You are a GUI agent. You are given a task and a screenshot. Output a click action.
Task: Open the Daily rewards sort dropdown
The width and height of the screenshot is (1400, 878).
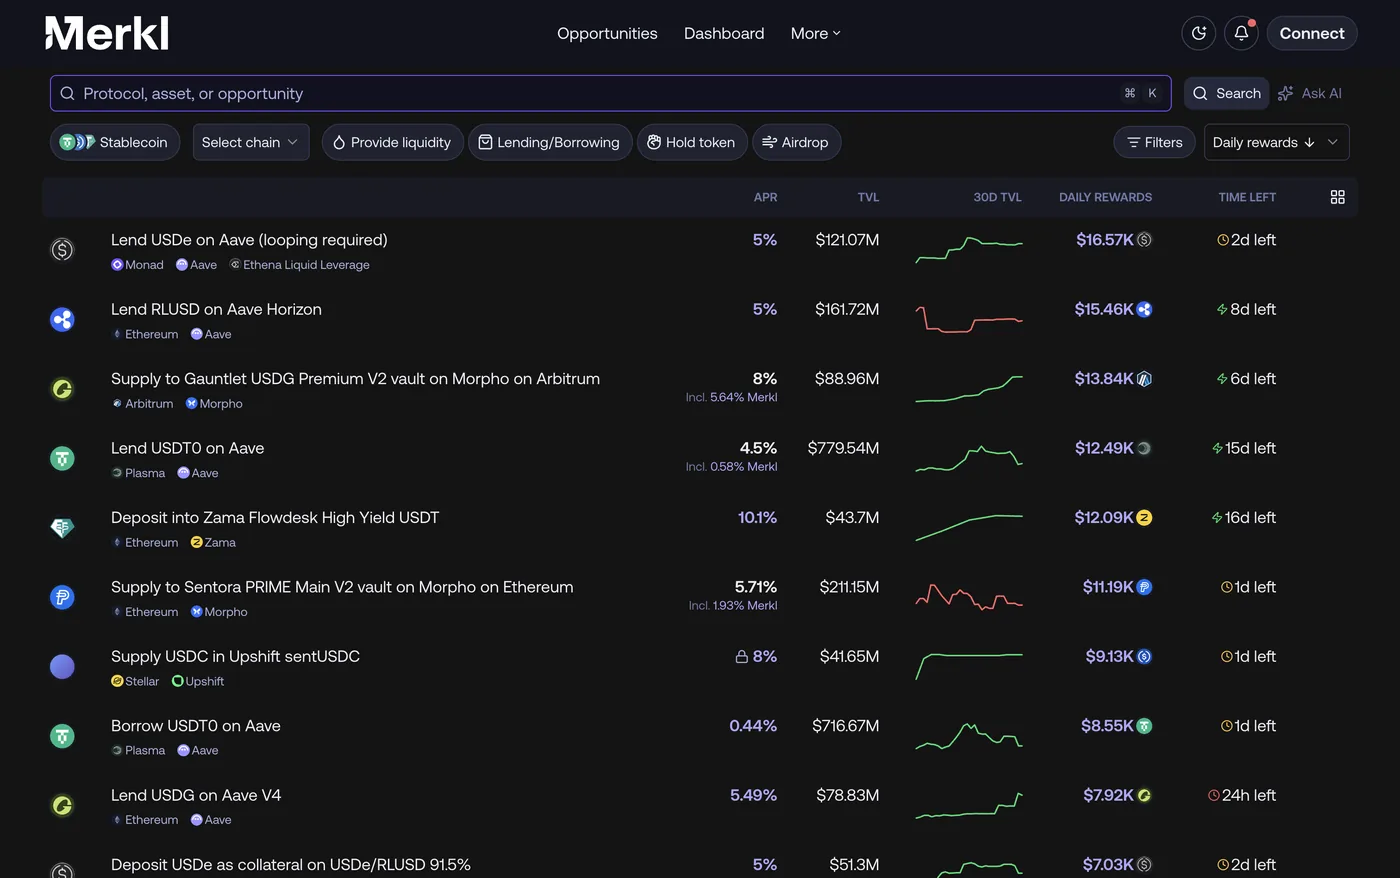(x=1277, y=142)
